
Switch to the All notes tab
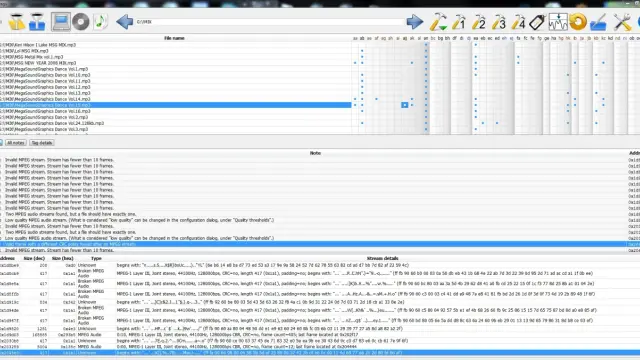pos(16,143)
